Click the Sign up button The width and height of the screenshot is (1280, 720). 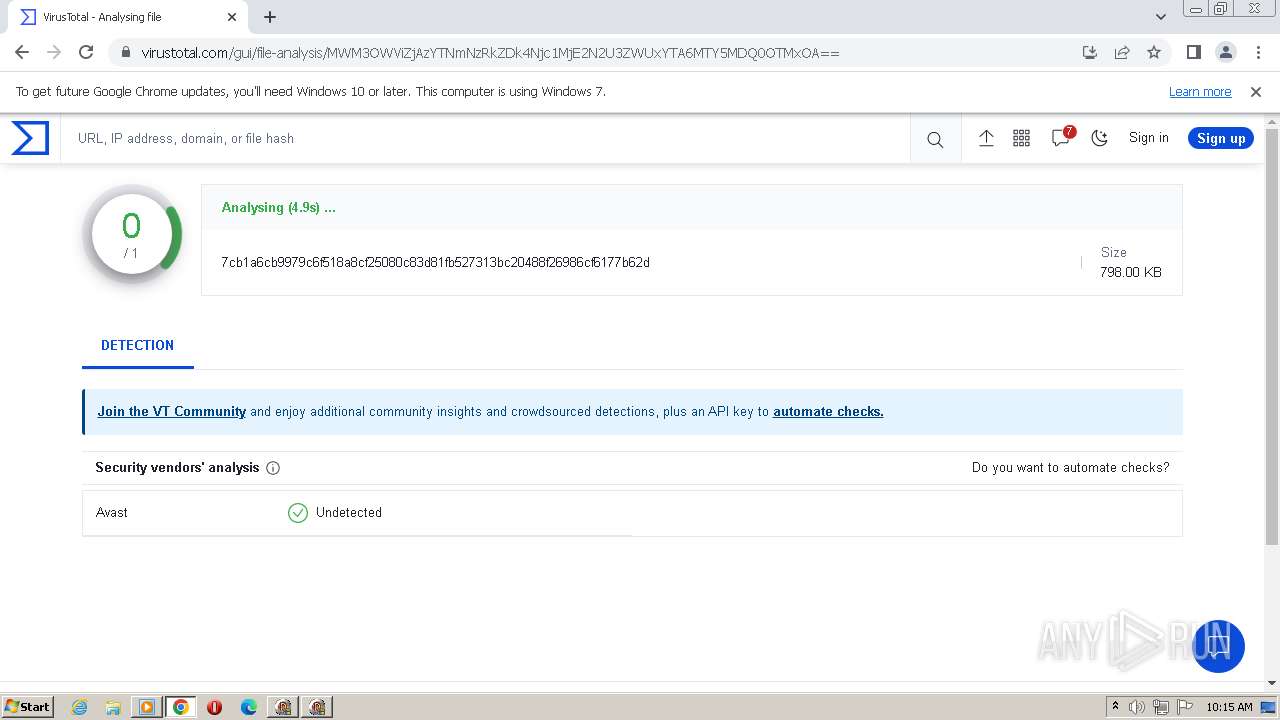pos(1221,138)
